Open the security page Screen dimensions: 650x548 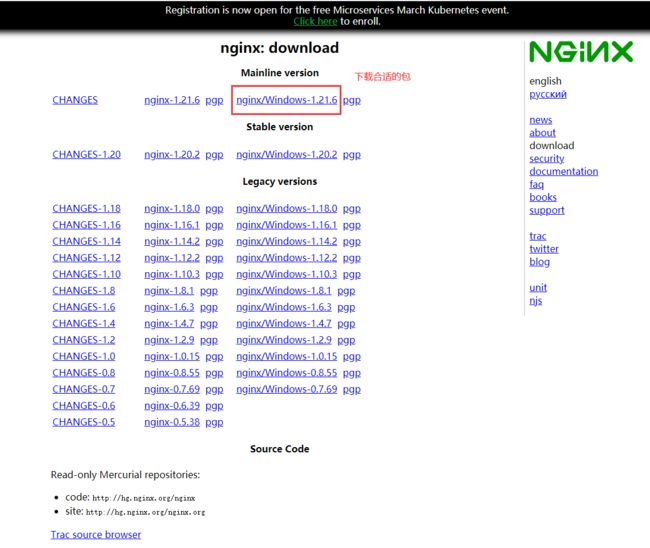[x=546, y=158]
